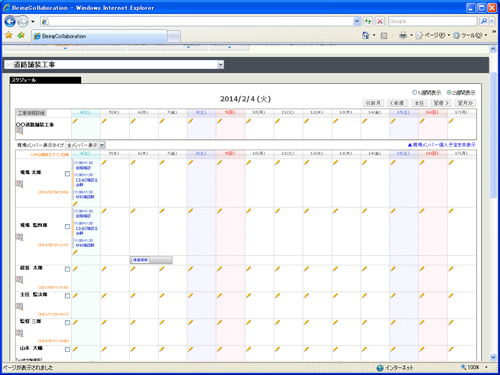Tick checkbox in row above 主任 member
500x375 pixels.
[x=67, y=269]
